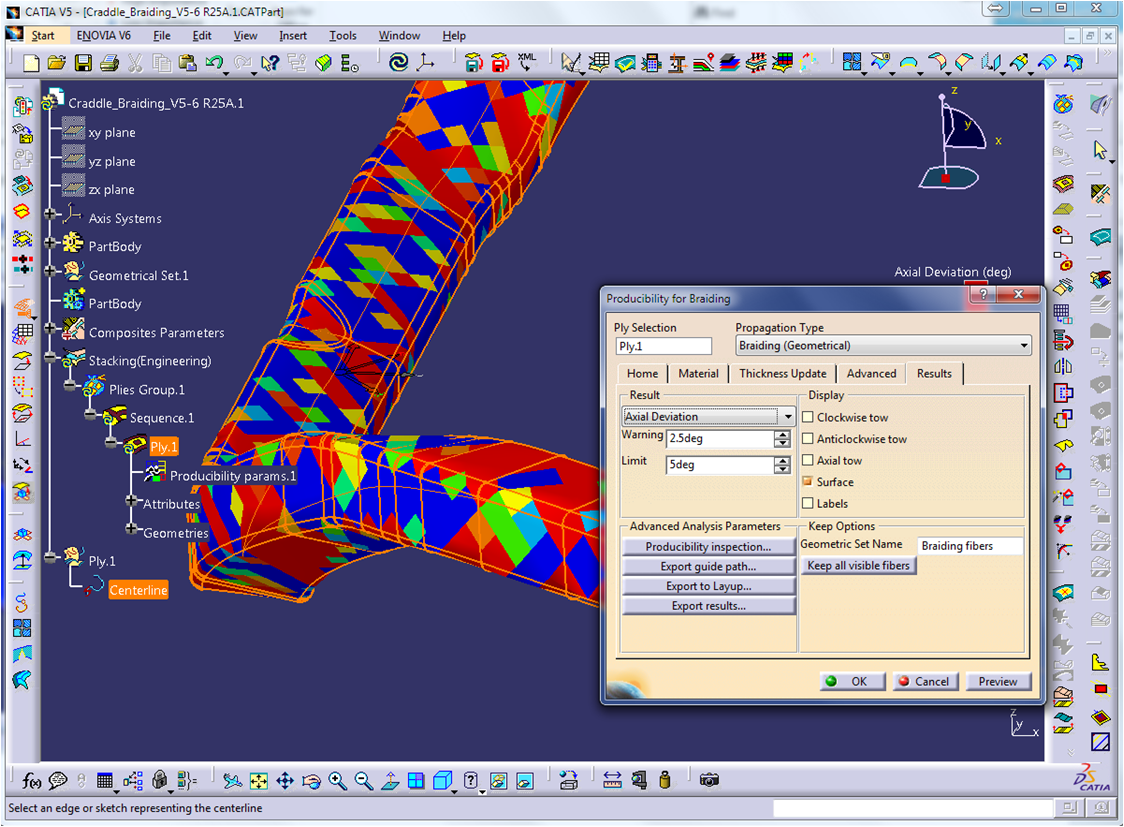
Task: Click the Save file icon
Action: click(83, 63)
